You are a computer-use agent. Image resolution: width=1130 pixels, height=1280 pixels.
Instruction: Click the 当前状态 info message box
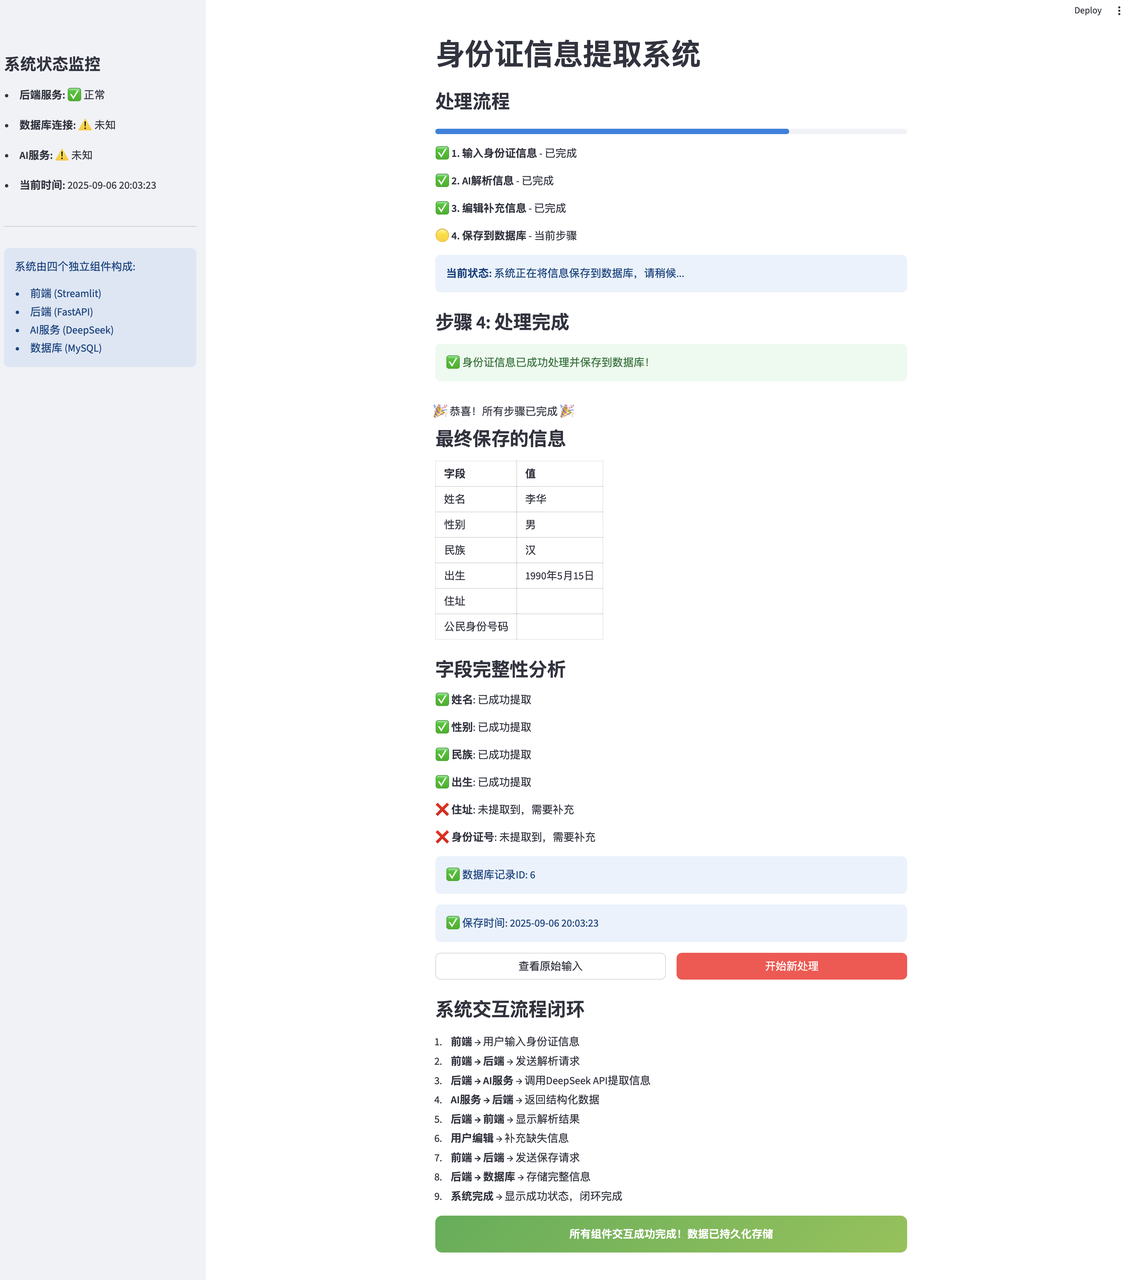pos(671,273)
